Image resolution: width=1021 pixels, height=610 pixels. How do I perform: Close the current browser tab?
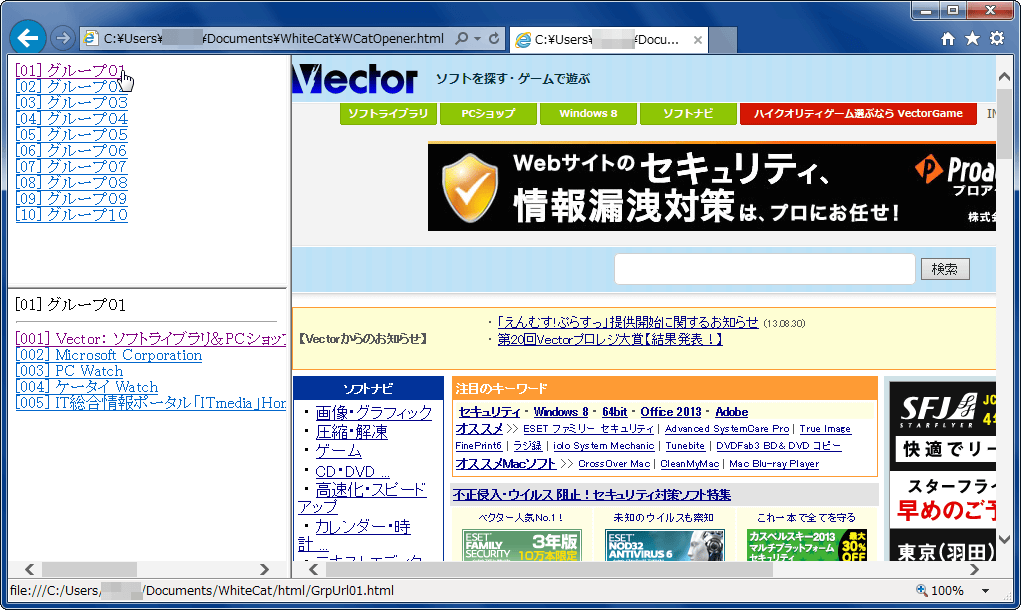point(698,40)
